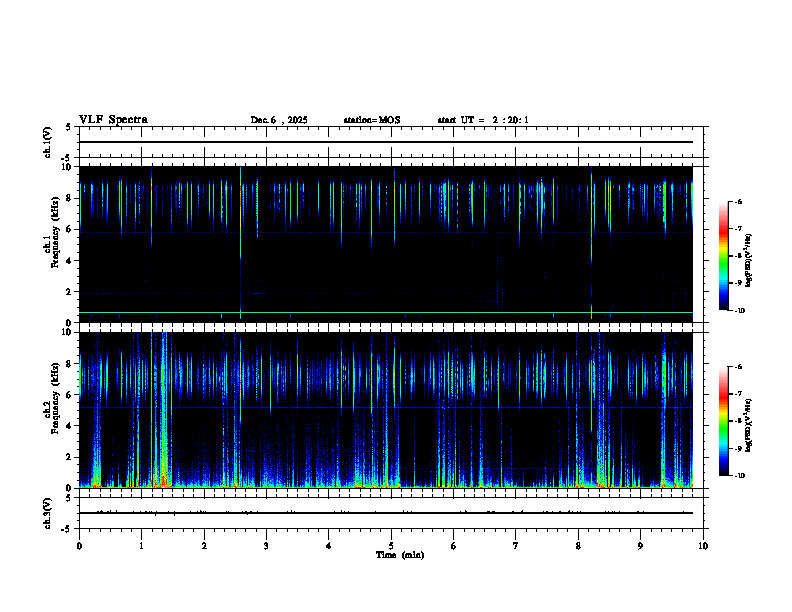This screenshot has height=612, width=792.
Task: Click time axis tick label "10"
Action: coord(703,546)
